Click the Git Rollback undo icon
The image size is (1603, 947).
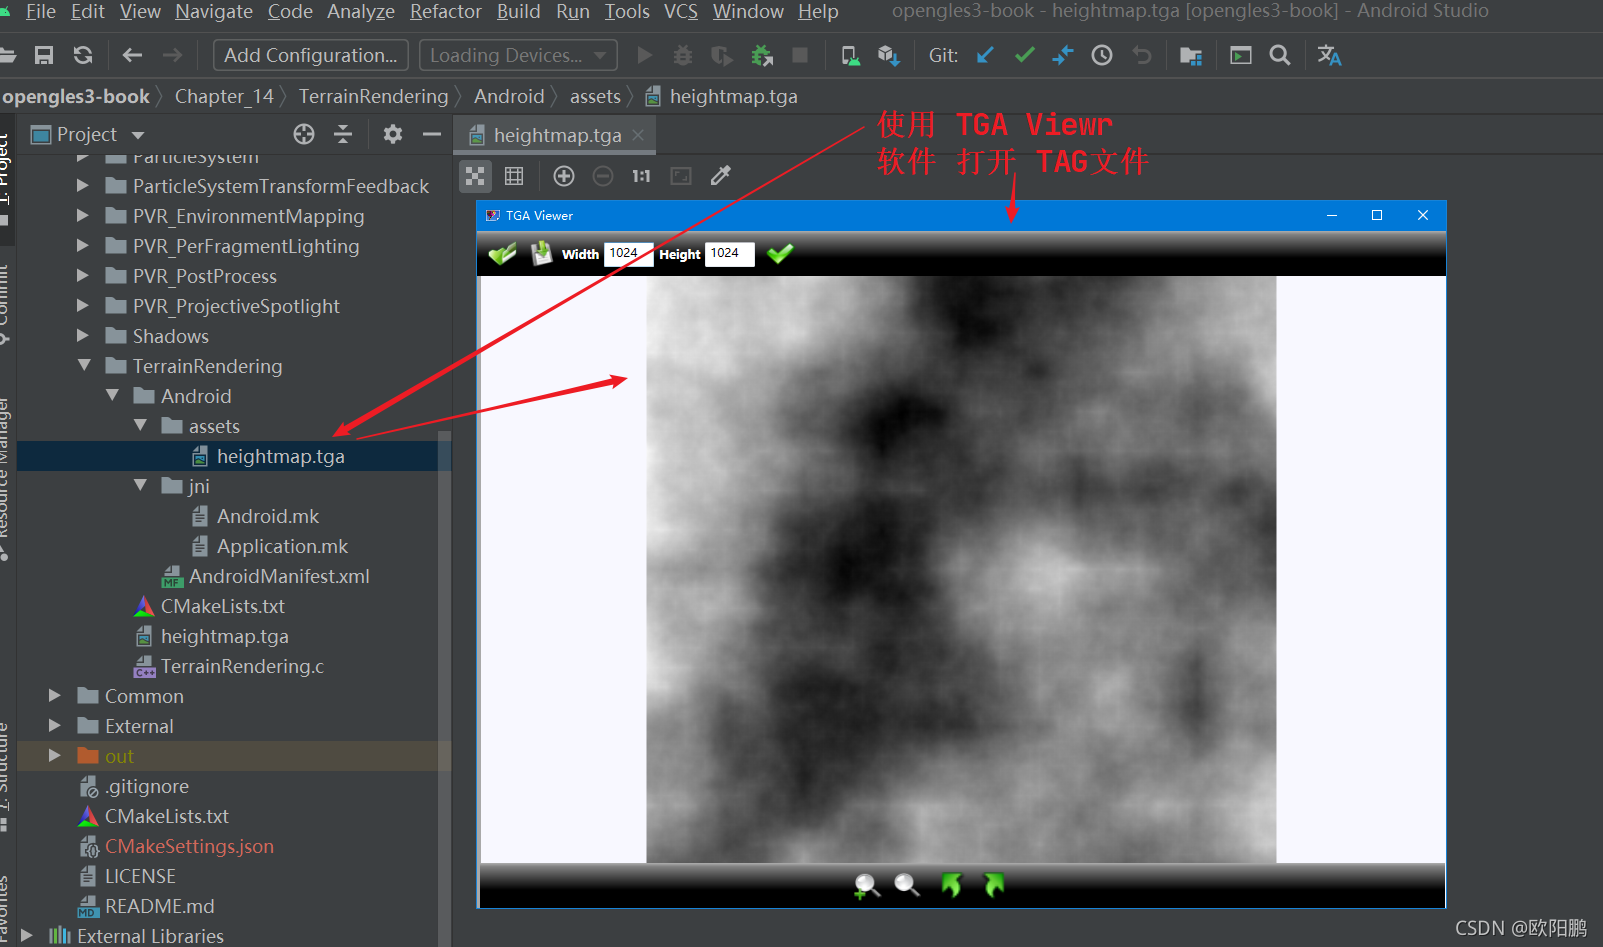click(1142, 56)
